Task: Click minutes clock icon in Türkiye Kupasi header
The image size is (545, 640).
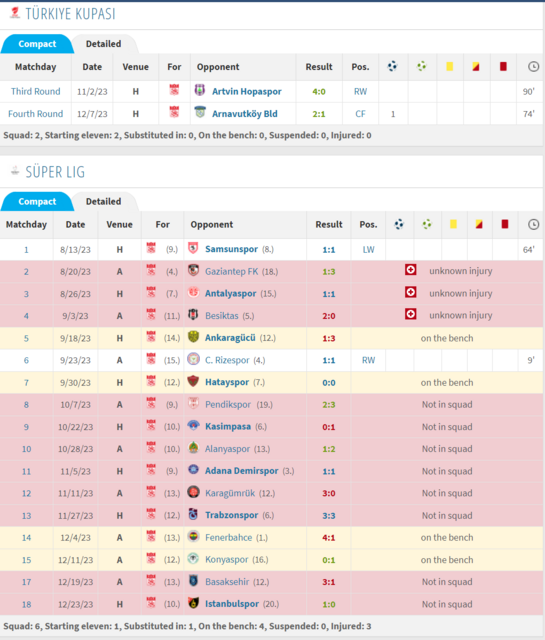Action: click(534, 67)
